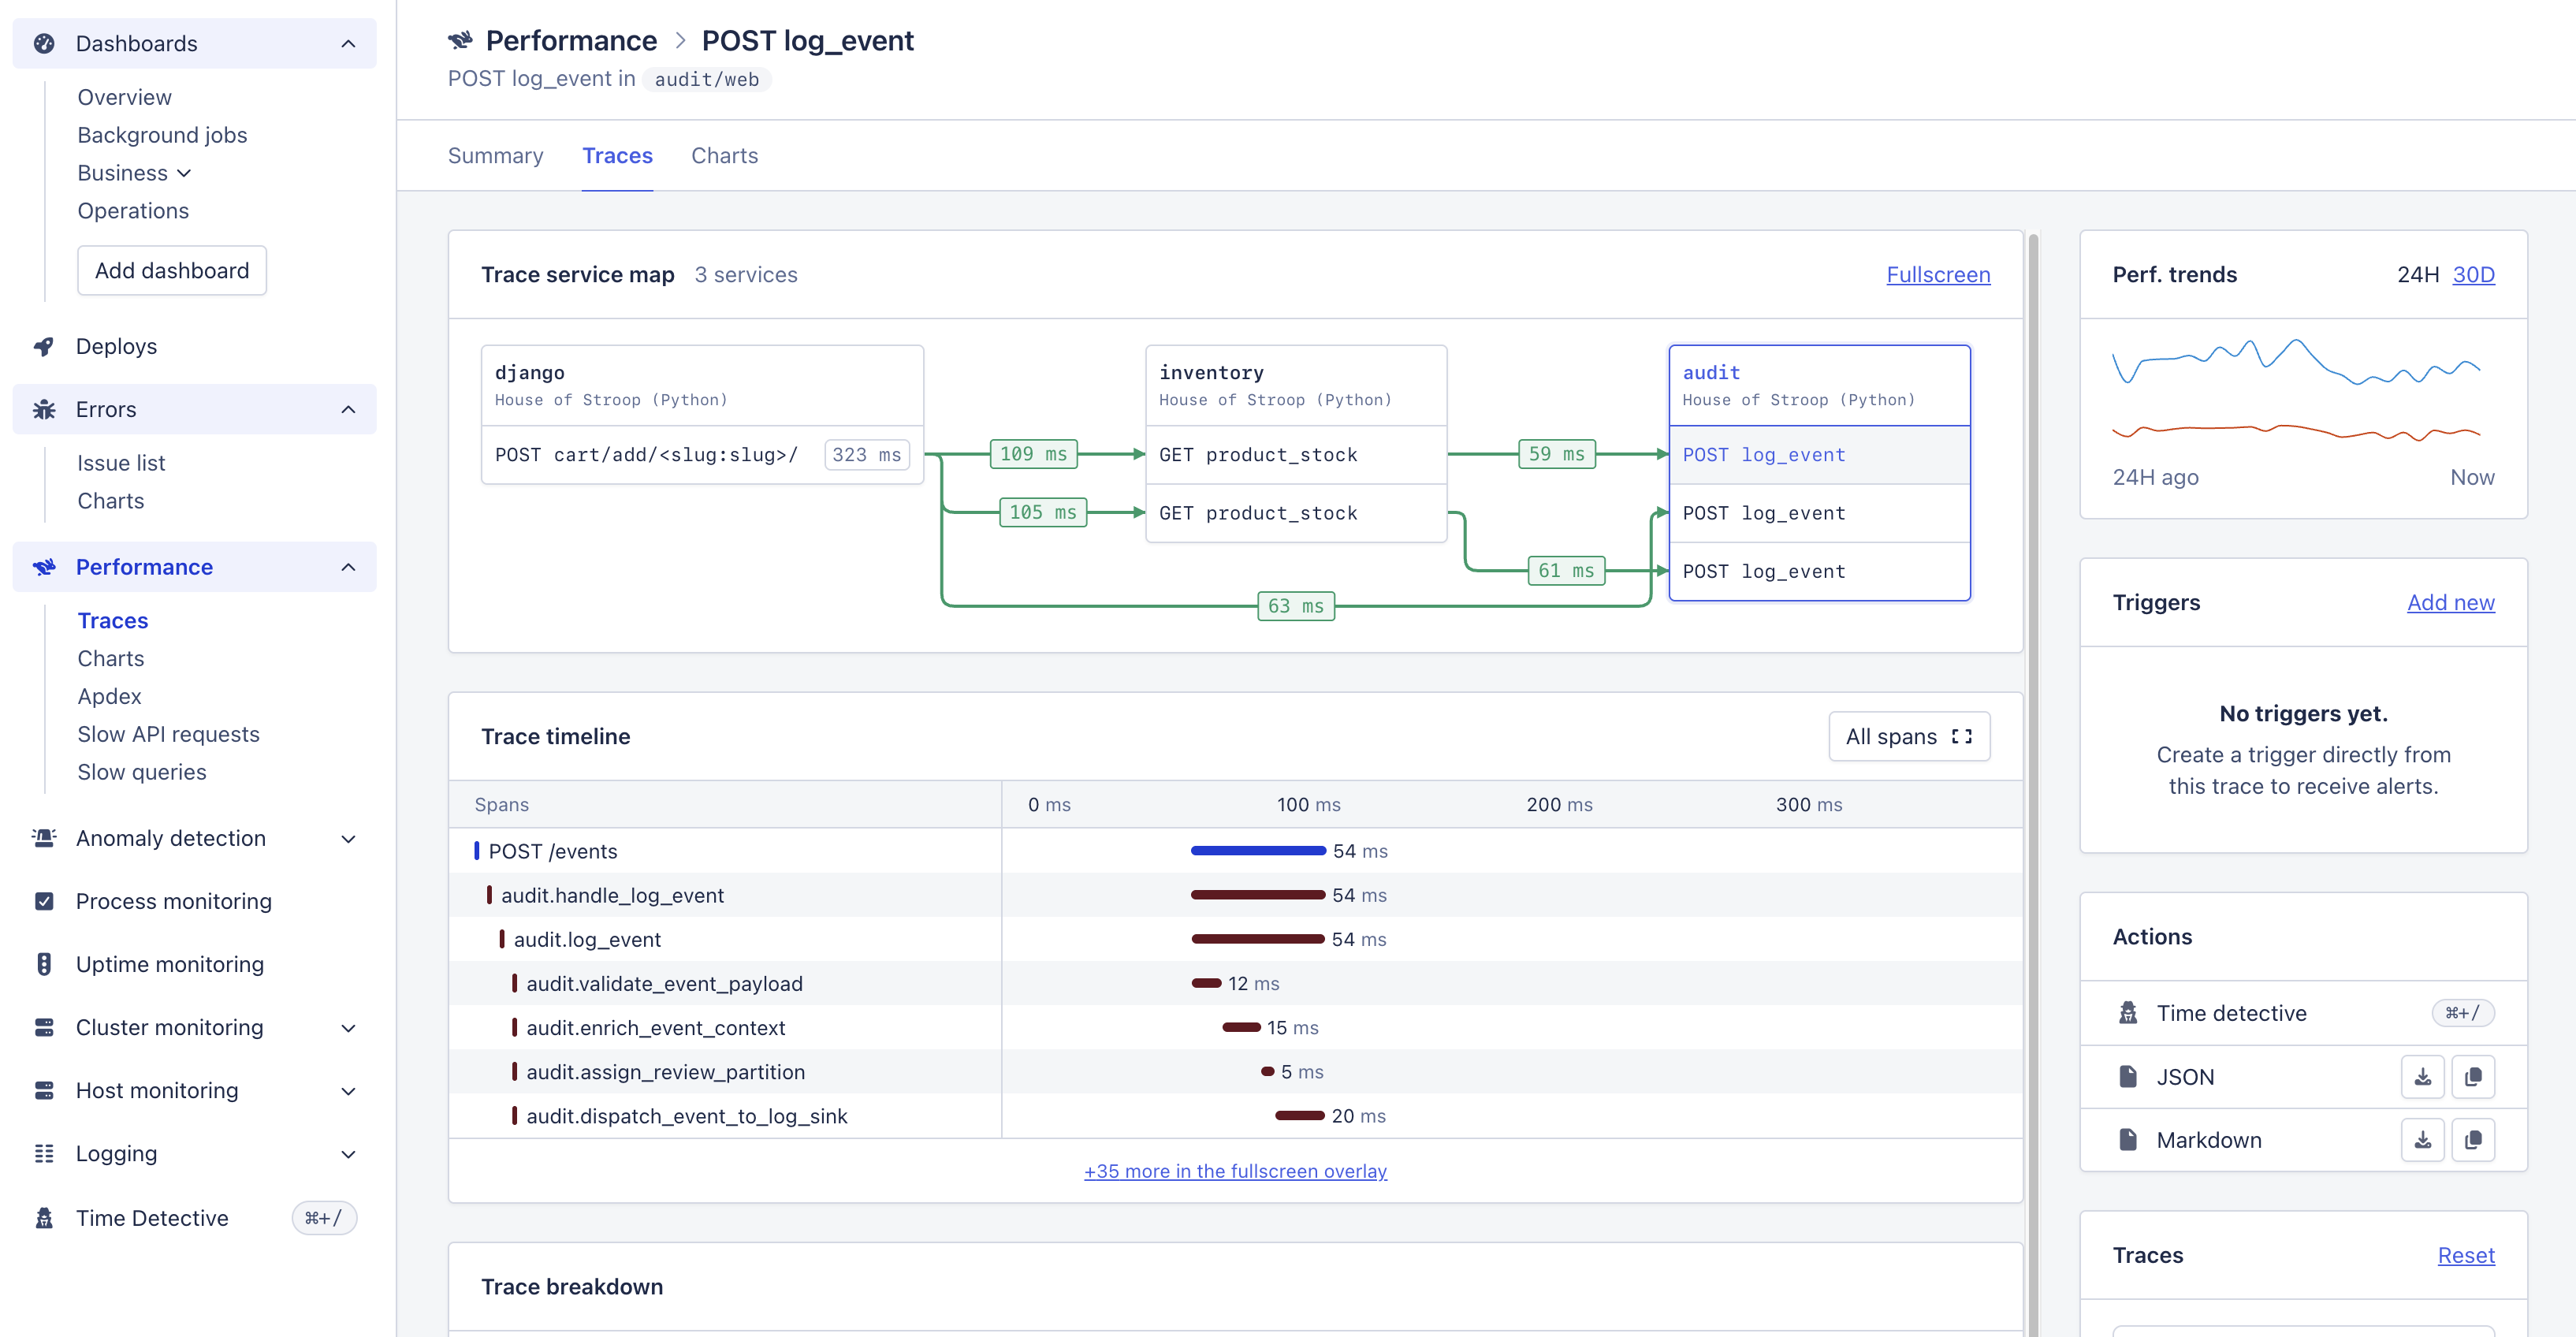Expand the Cluster monitoring section
Screen dimensions: 2576x1337
348,1027
